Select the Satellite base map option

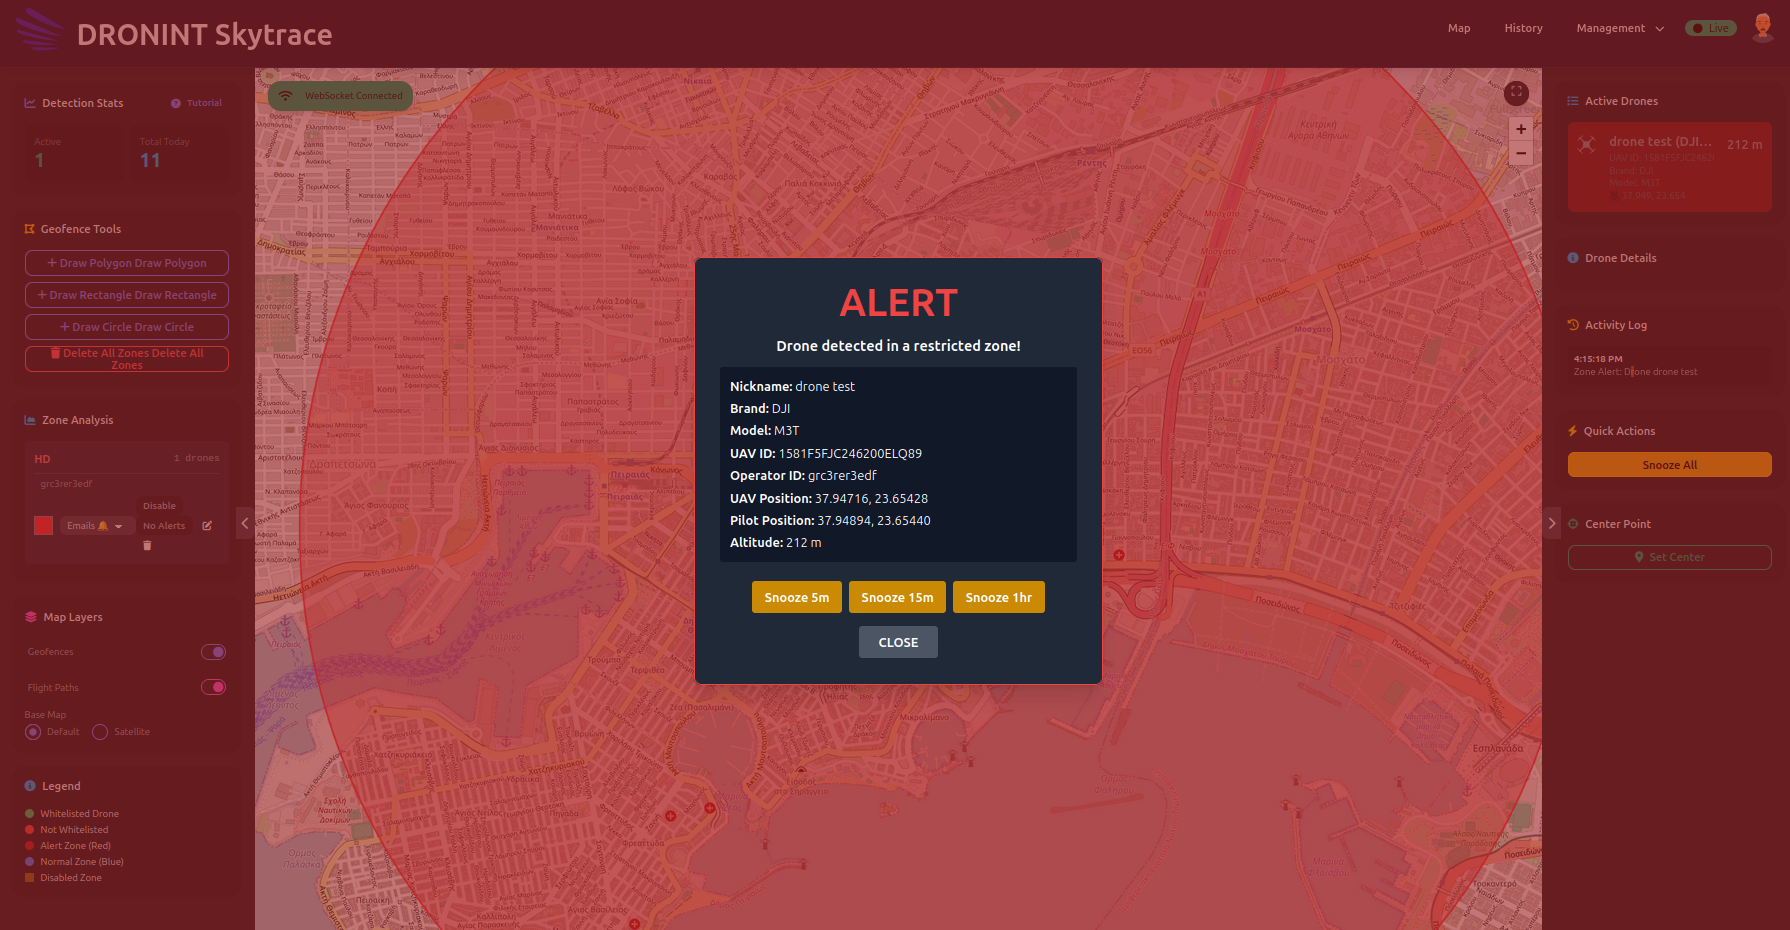click(x=99, y=731)
